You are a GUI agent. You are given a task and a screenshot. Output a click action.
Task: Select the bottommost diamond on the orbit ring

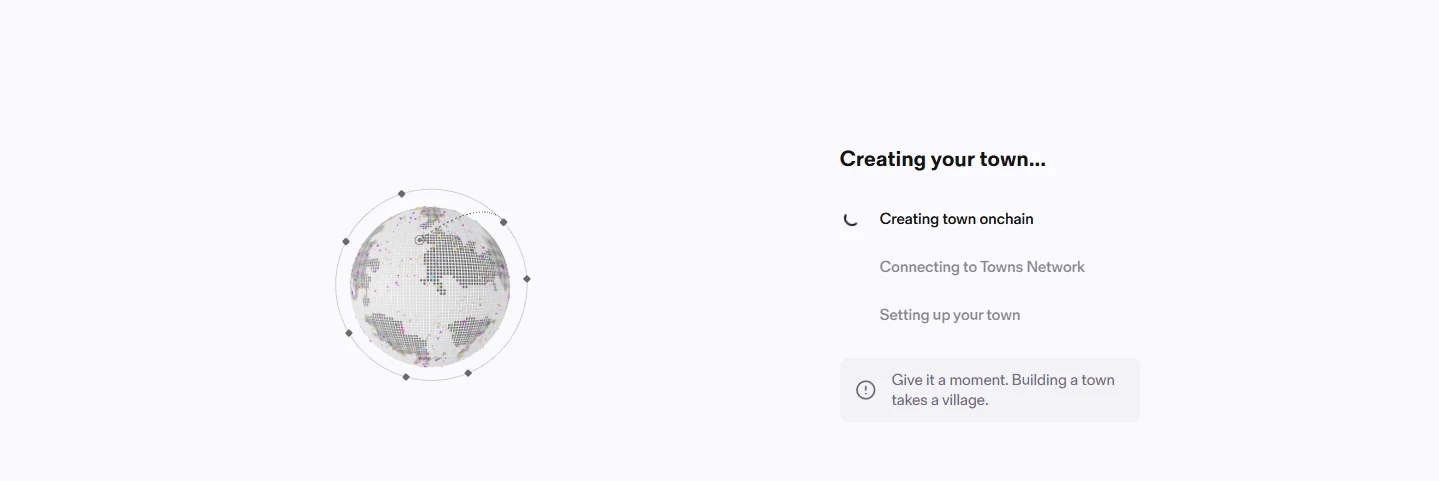pyautogui.click(x=406, y=377)
